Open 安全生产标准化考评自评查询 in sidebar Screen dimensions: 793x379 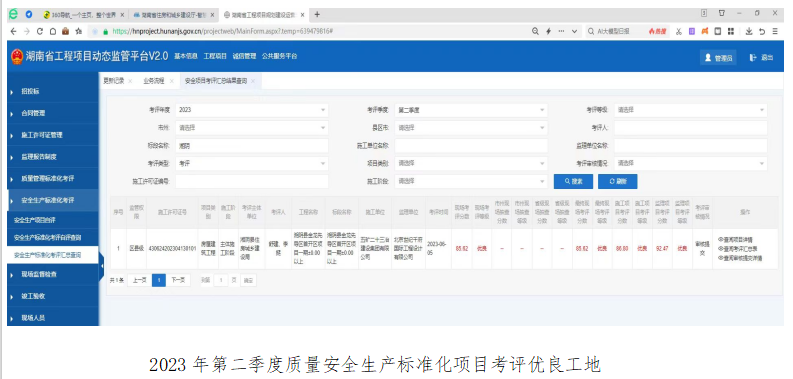tap(53, 237)
